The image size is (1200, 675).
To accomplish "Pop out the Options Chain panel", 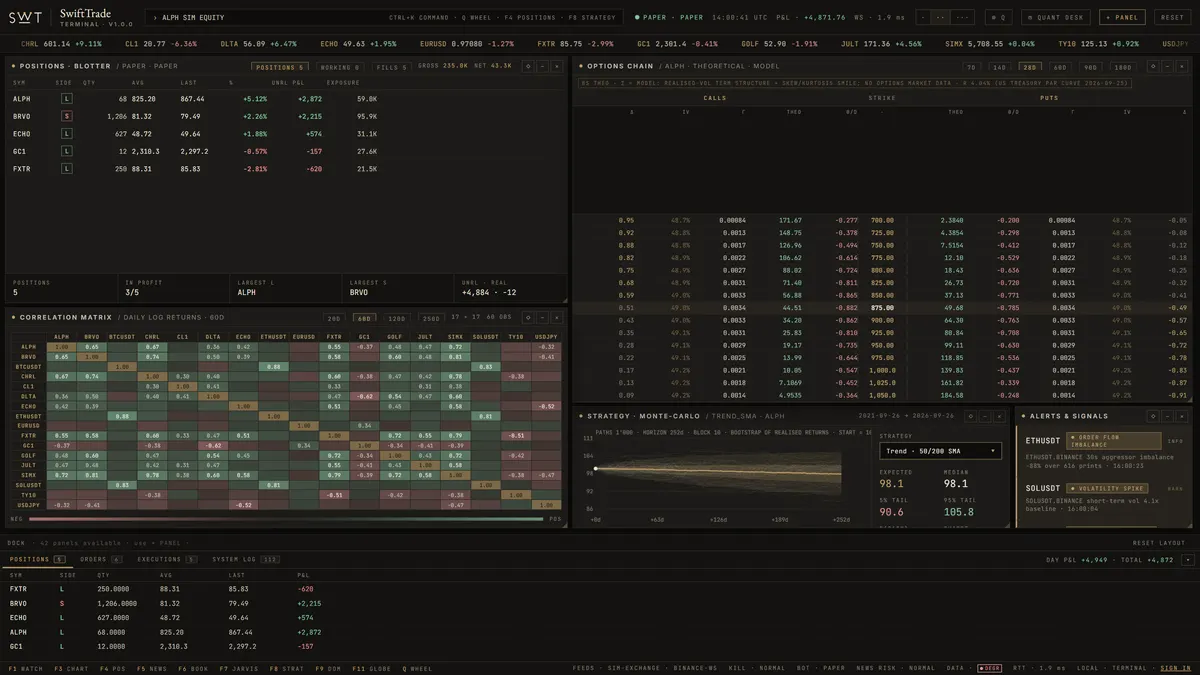I will tap(1153, 66).
